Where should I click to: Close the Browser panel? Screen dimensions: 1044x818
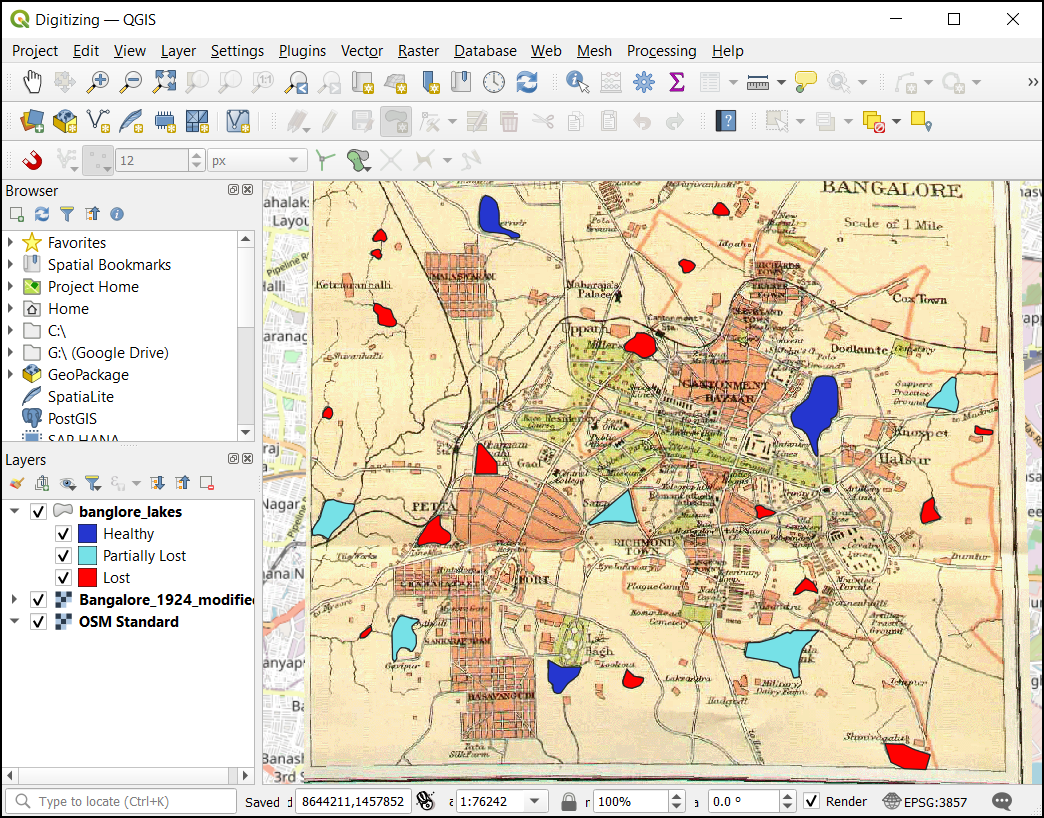[x=248, y=190]
